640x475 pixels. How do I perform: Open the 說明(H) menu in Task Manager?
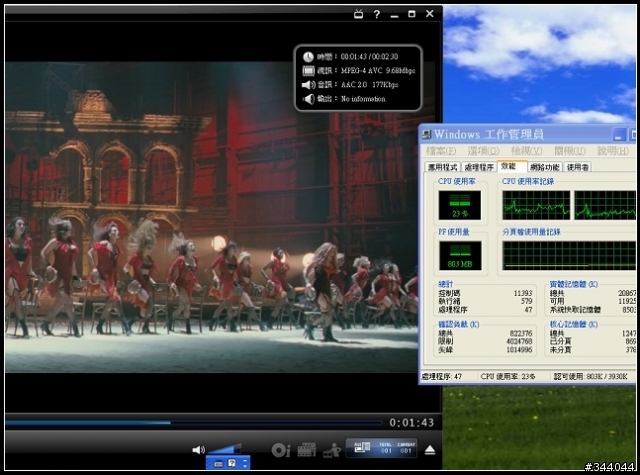click(x=613, y=151)
